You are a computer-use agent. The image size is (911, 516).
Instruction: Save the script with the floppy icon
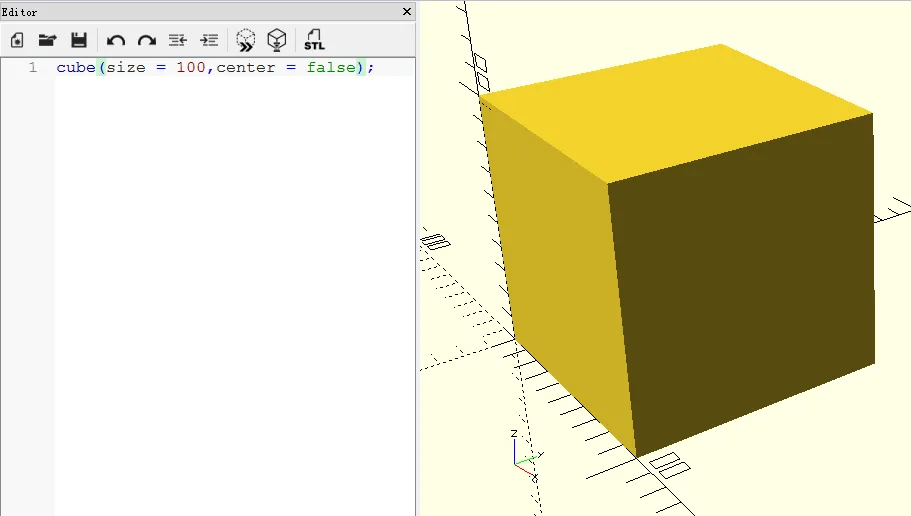click(78, 40)
